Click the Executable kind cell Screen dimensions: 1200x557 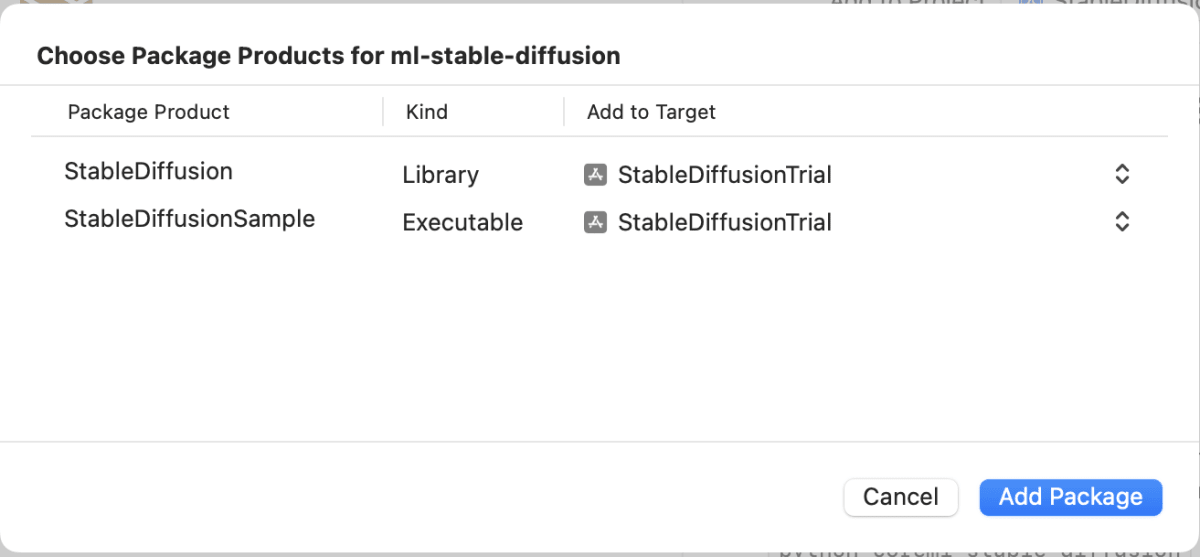point(462,222)
